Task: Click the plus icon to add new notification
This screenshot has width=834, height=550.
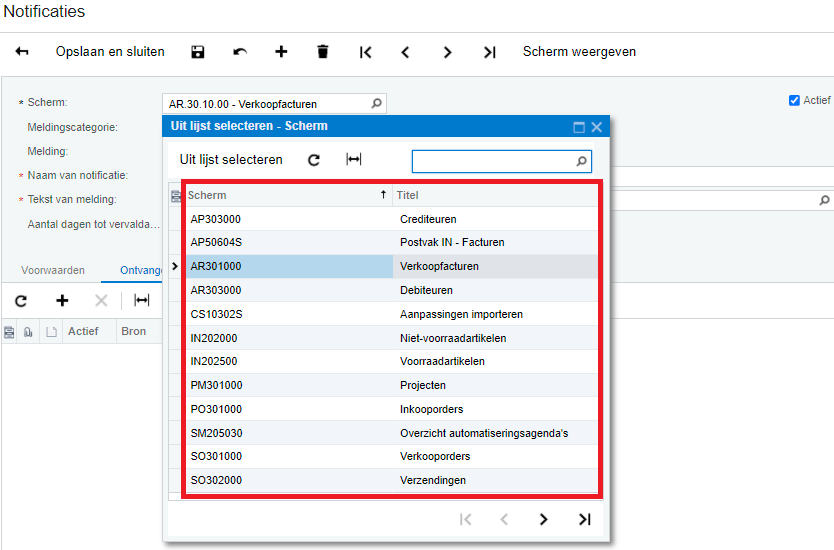Action: [281, 52]
